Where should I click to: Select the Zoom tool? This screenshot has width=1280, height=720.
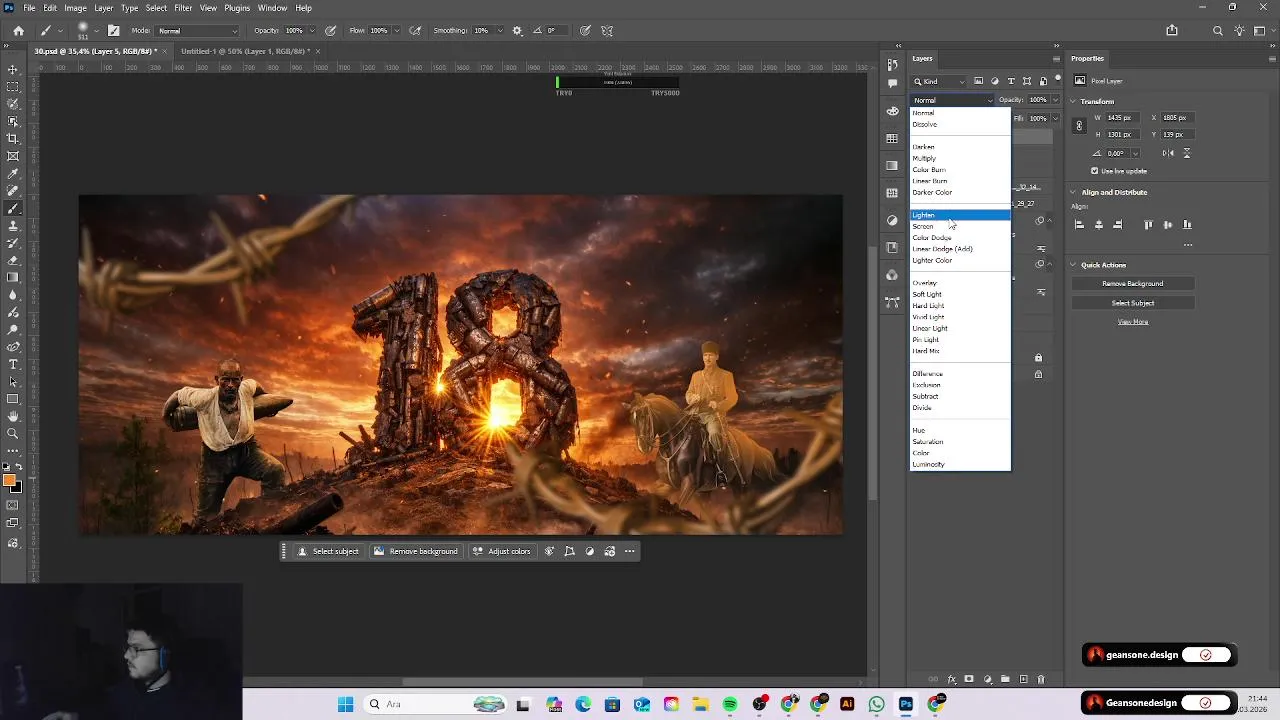(13, 433)
